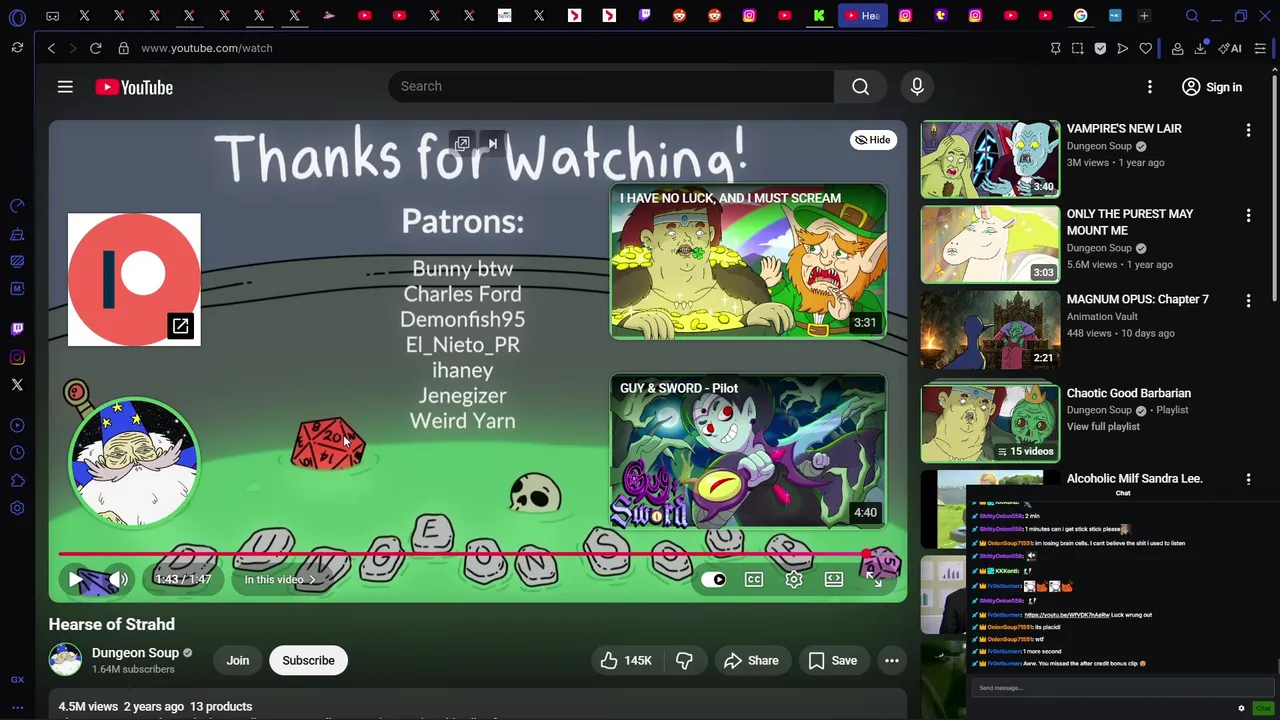The width and height of the screenshot is (1280, 720).
Task: Open menu for 'MAGNUM OPUS: Chapter 7'
Action: pos(1248,300)
